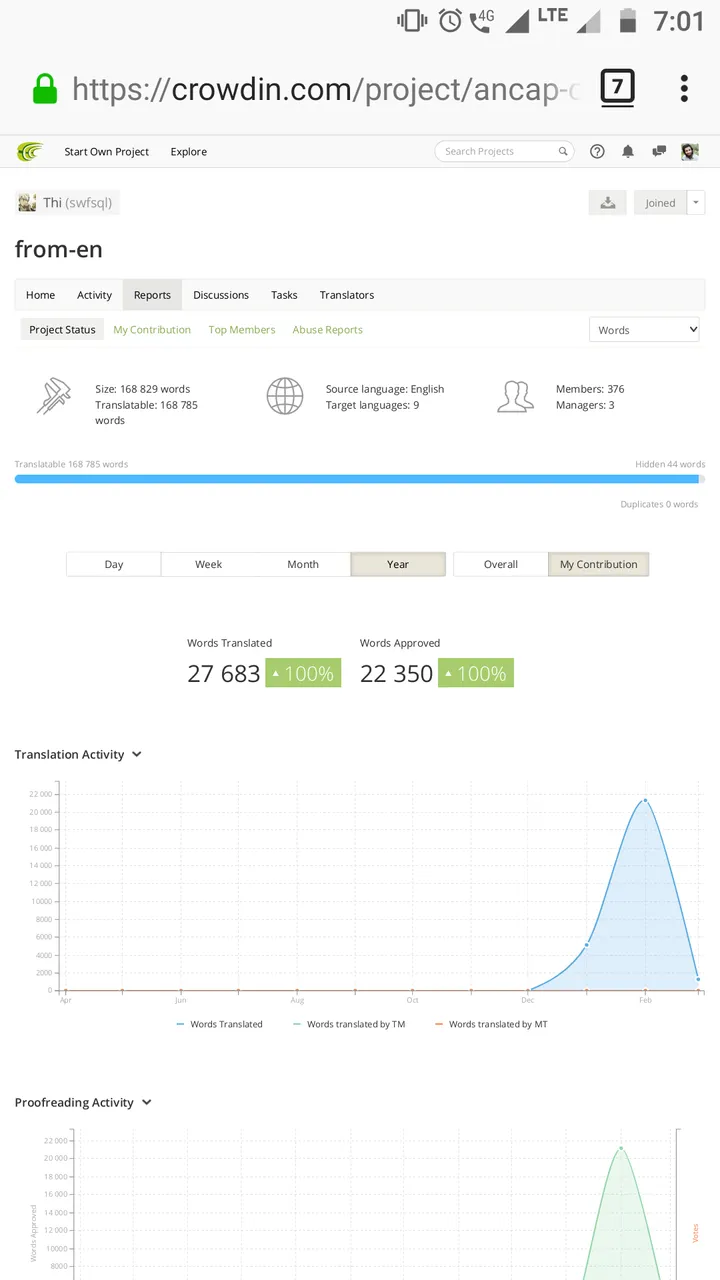
Task: Click the Words Translated 100% badge
Action: coord(303,673)
